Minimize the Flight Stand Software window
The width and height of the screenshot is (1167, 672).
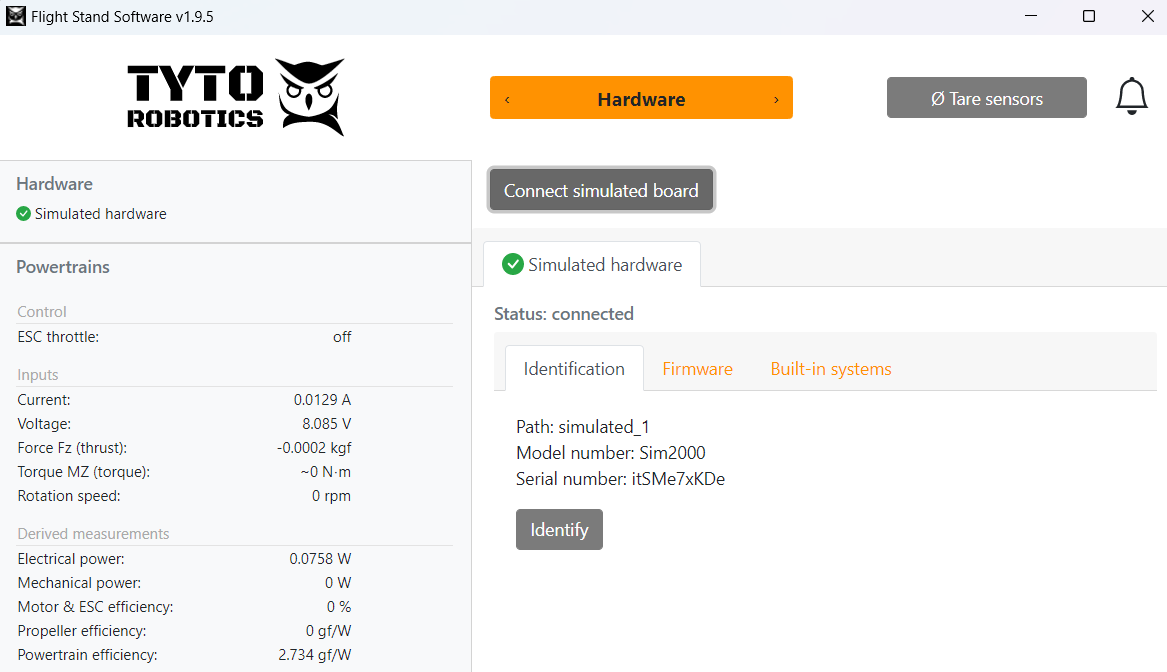pos(1031,17)
